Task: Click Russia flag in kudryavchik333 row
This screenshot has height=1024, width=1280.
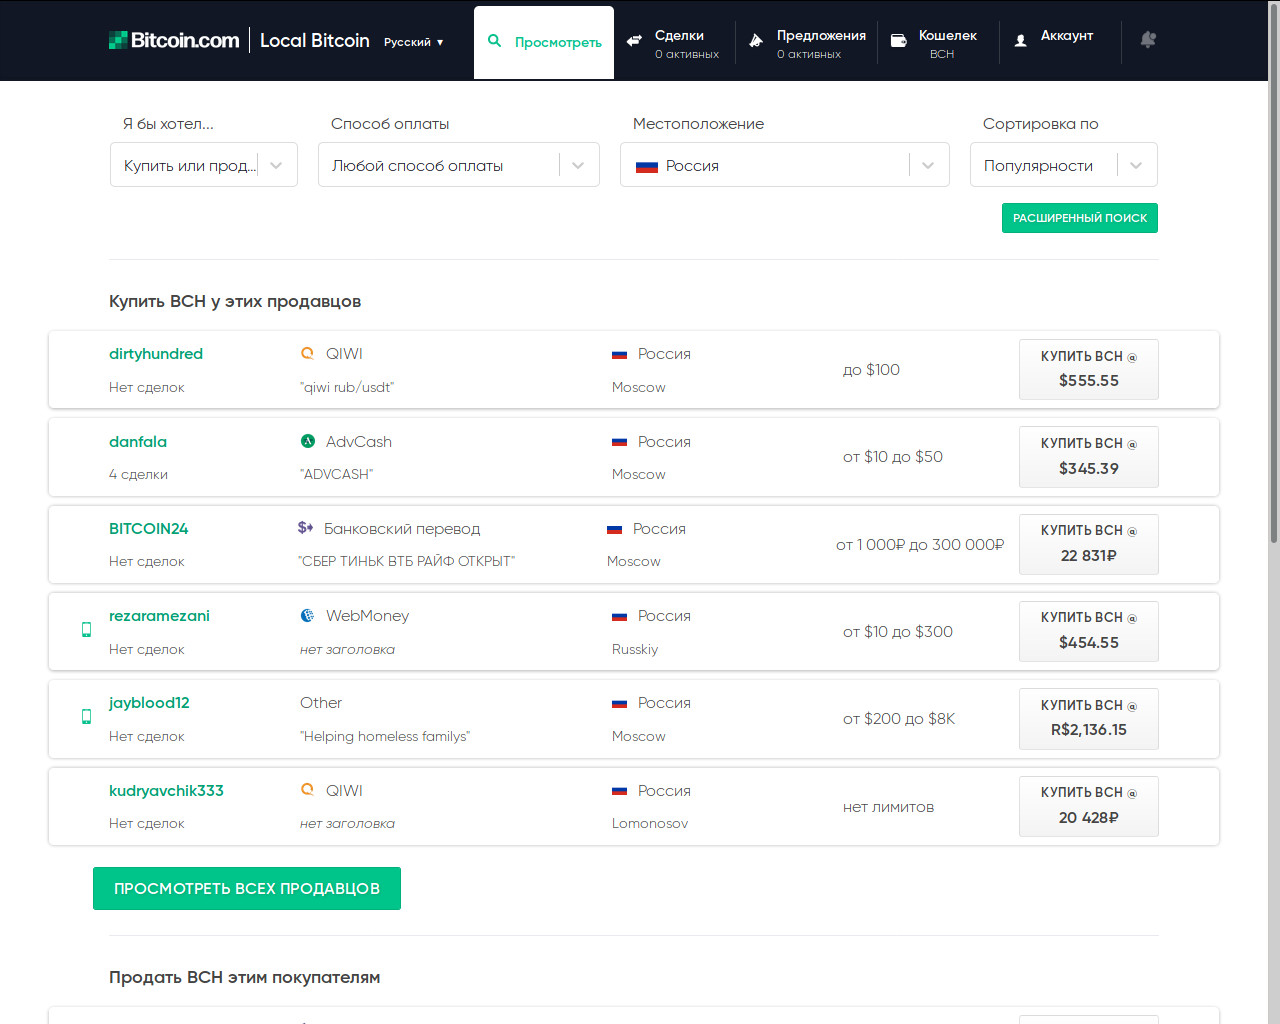Action: [620, 791]
